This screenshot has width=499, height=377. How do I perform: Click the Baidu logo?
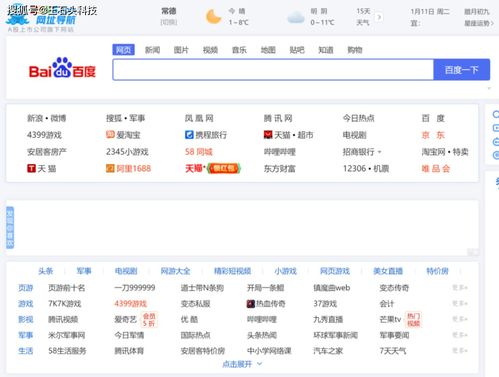coord(62,68)
